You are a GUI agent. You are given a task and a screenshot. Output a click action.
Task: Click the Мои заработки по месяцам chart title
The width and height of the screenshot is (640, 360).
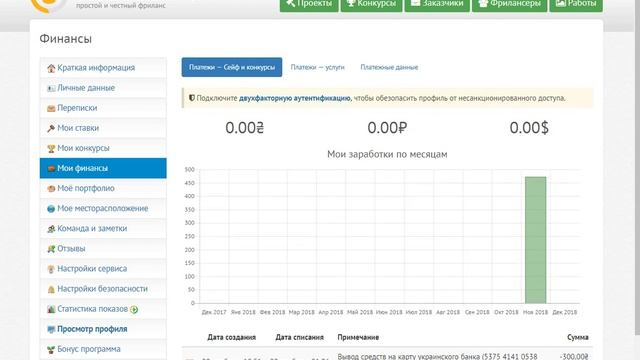(x=387, y=154)
